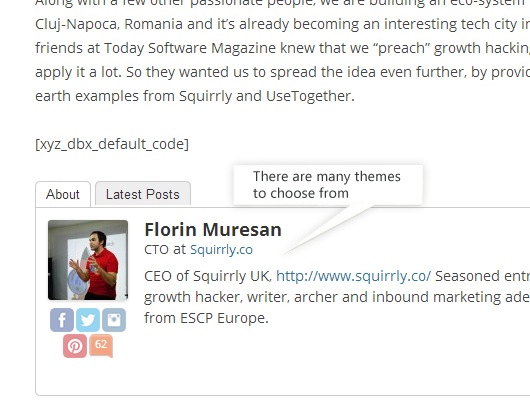Click Florin Muresan's profile photo
The width and height of the screenshot is (530, 405).
(88, 260)
